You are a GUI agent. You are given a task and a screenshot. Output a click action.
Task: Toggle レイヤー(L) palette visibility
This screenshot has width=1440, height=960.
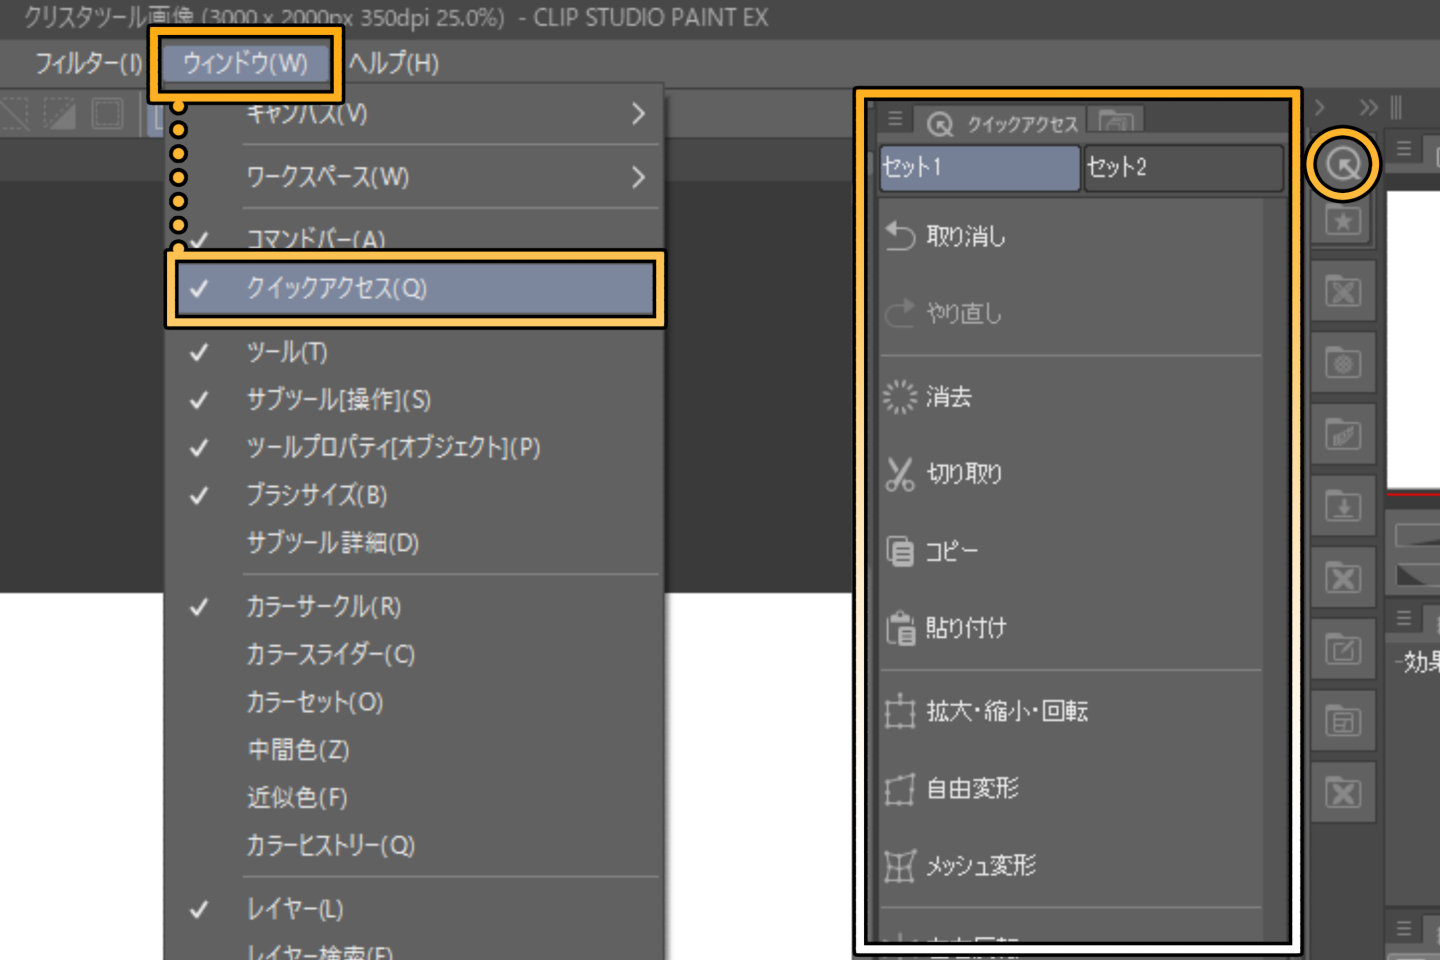(x=414, y=909)
